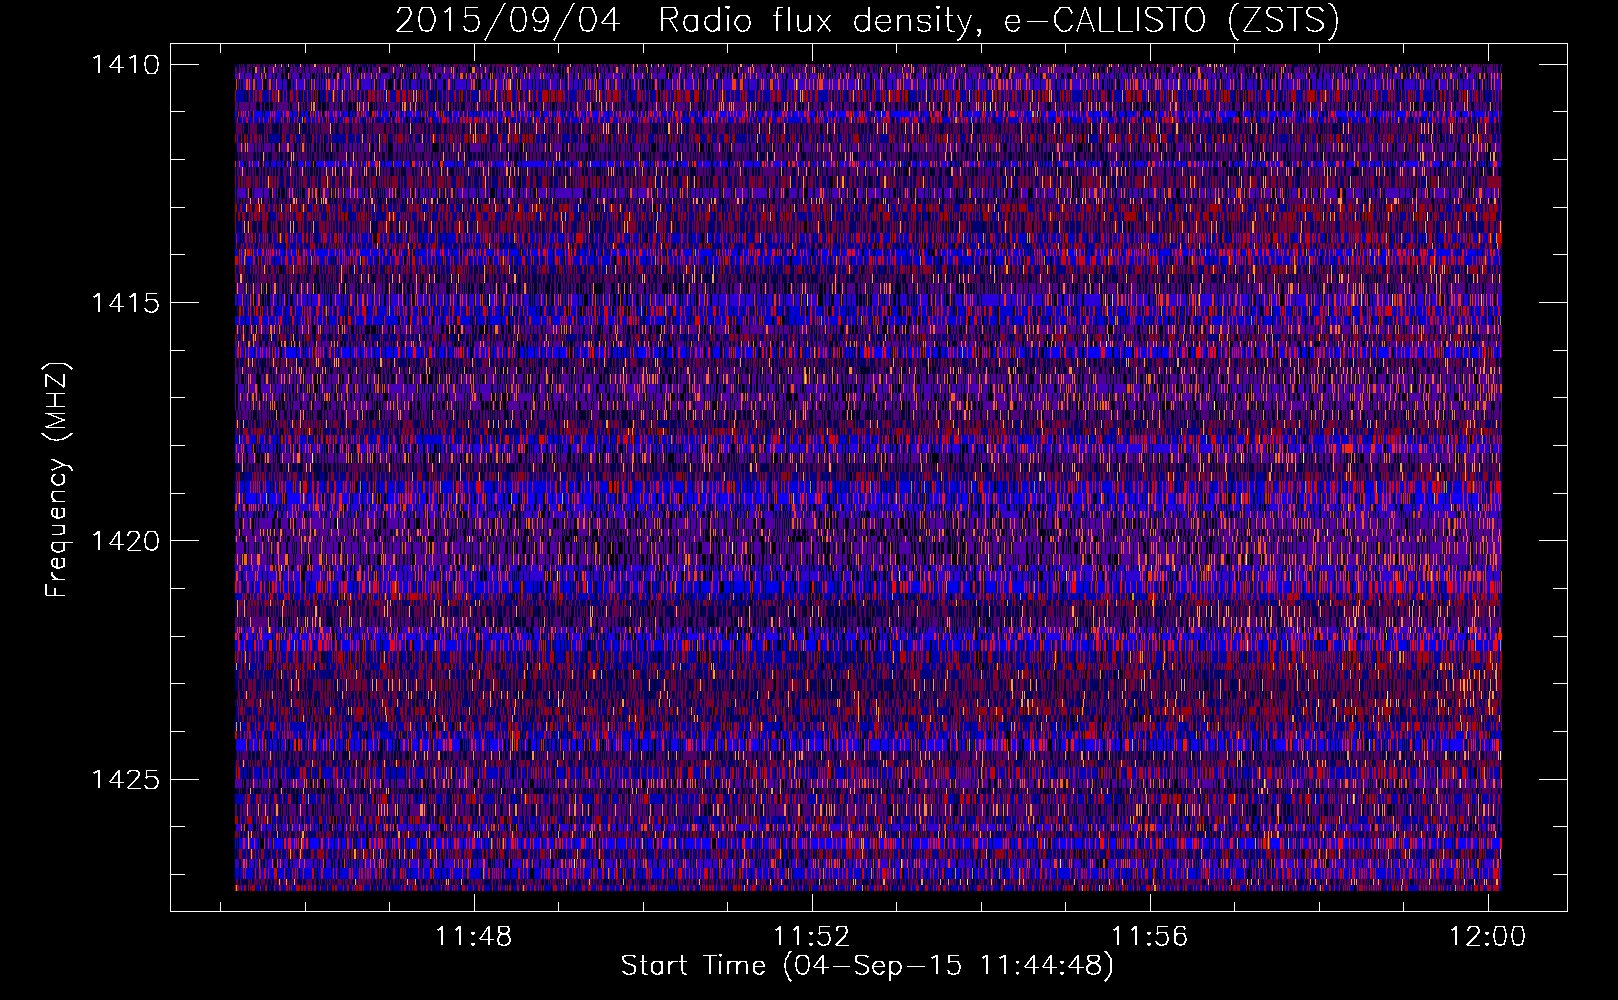Click the 11:48 time tick label
1618x1000 pixels.
coord(474,936)
